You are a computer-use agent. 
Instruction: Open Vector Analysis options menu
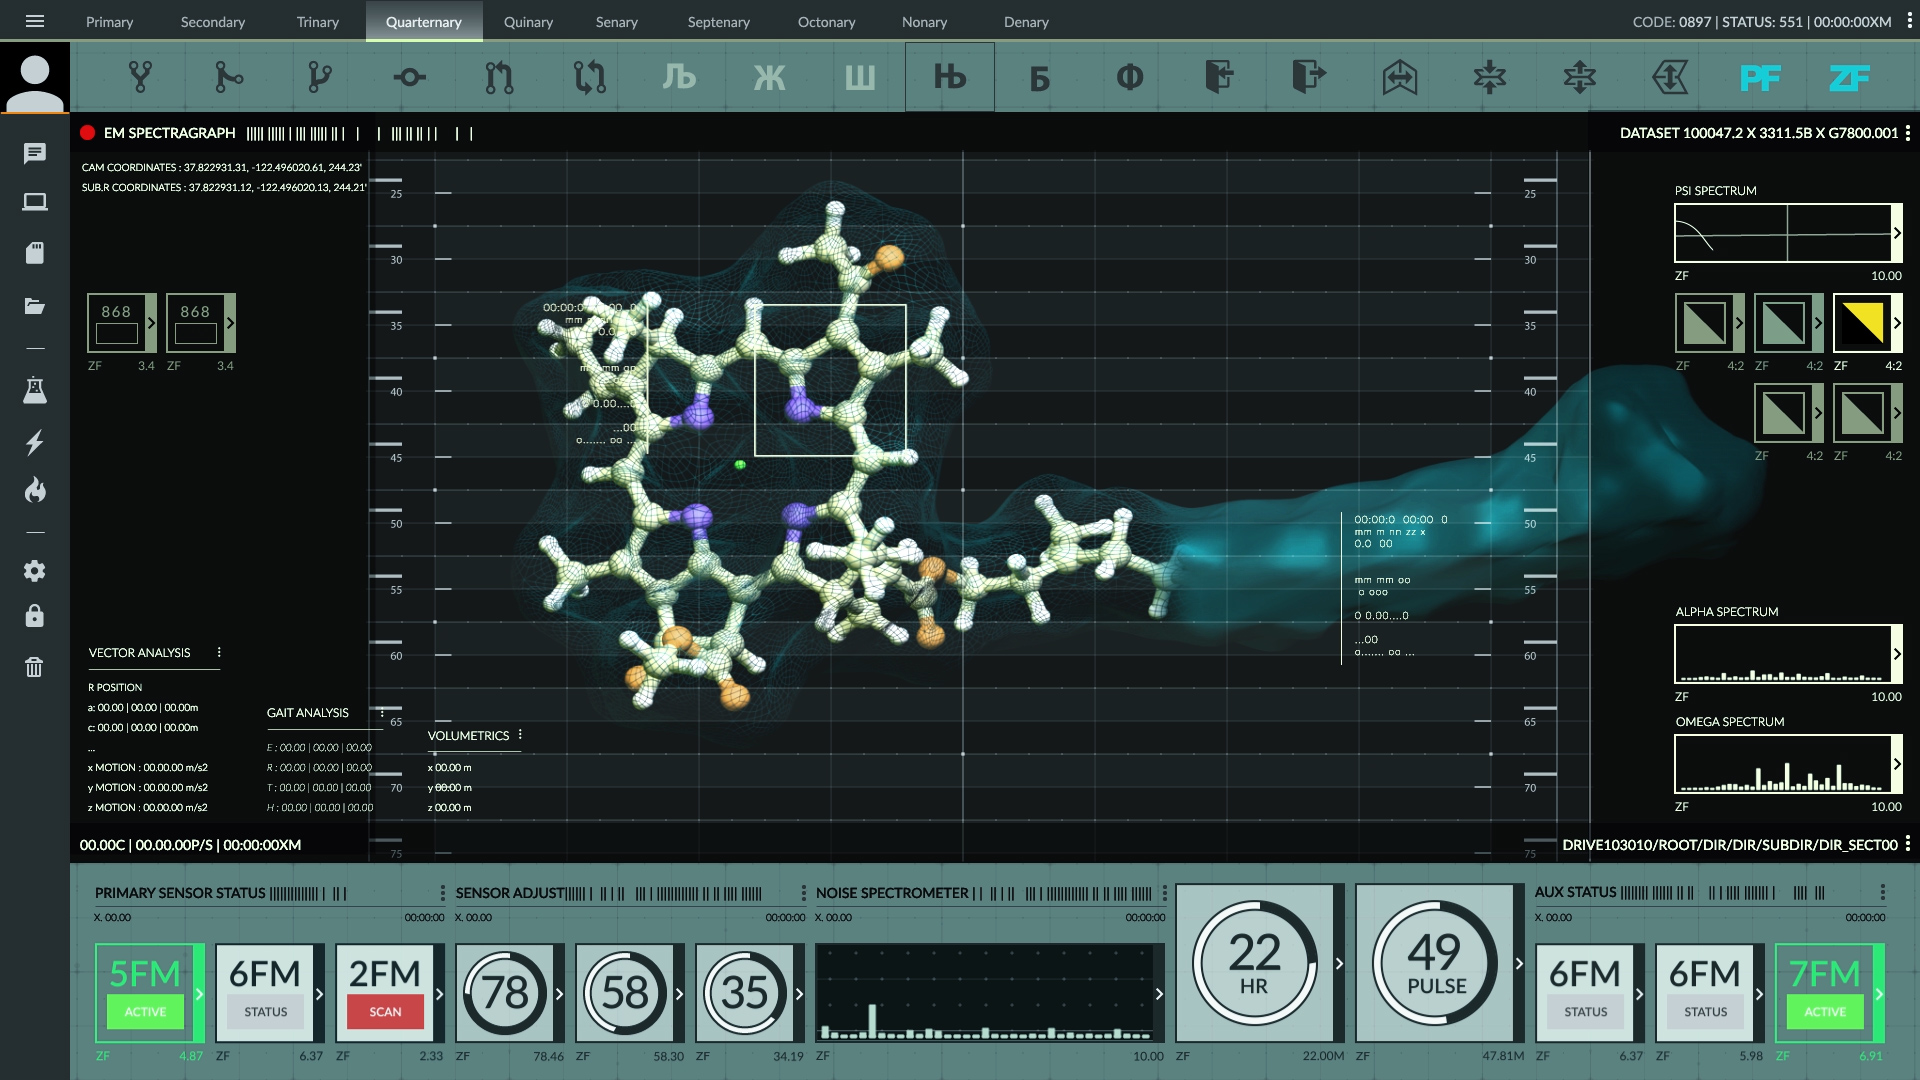(219, 652)
